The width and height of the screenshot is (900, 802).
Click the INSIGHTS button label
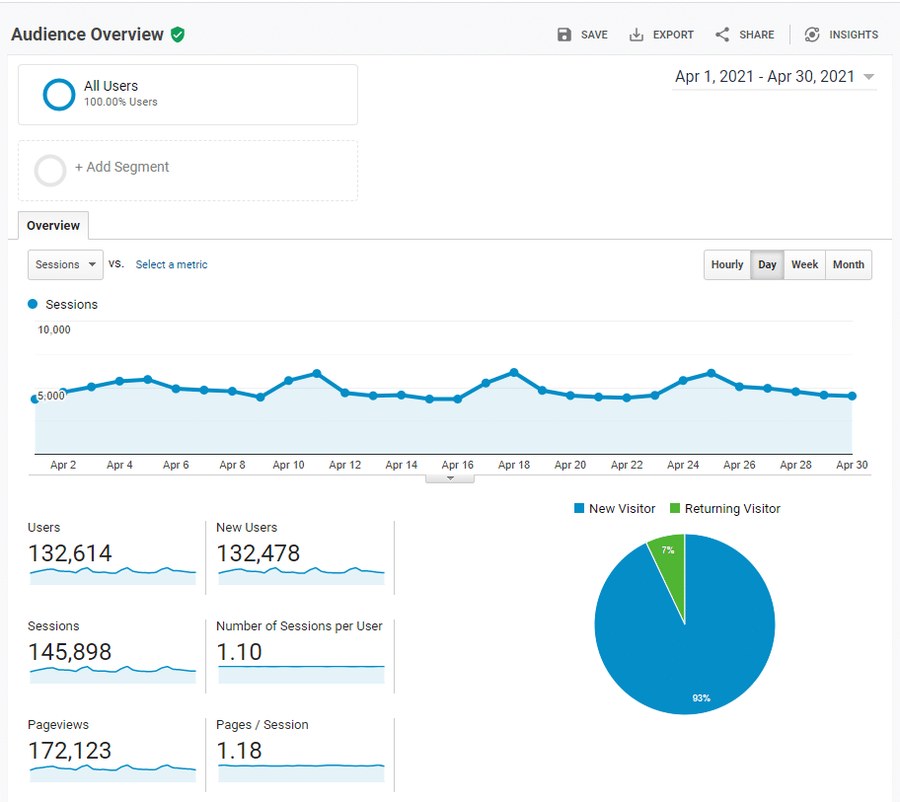[854, 35]
